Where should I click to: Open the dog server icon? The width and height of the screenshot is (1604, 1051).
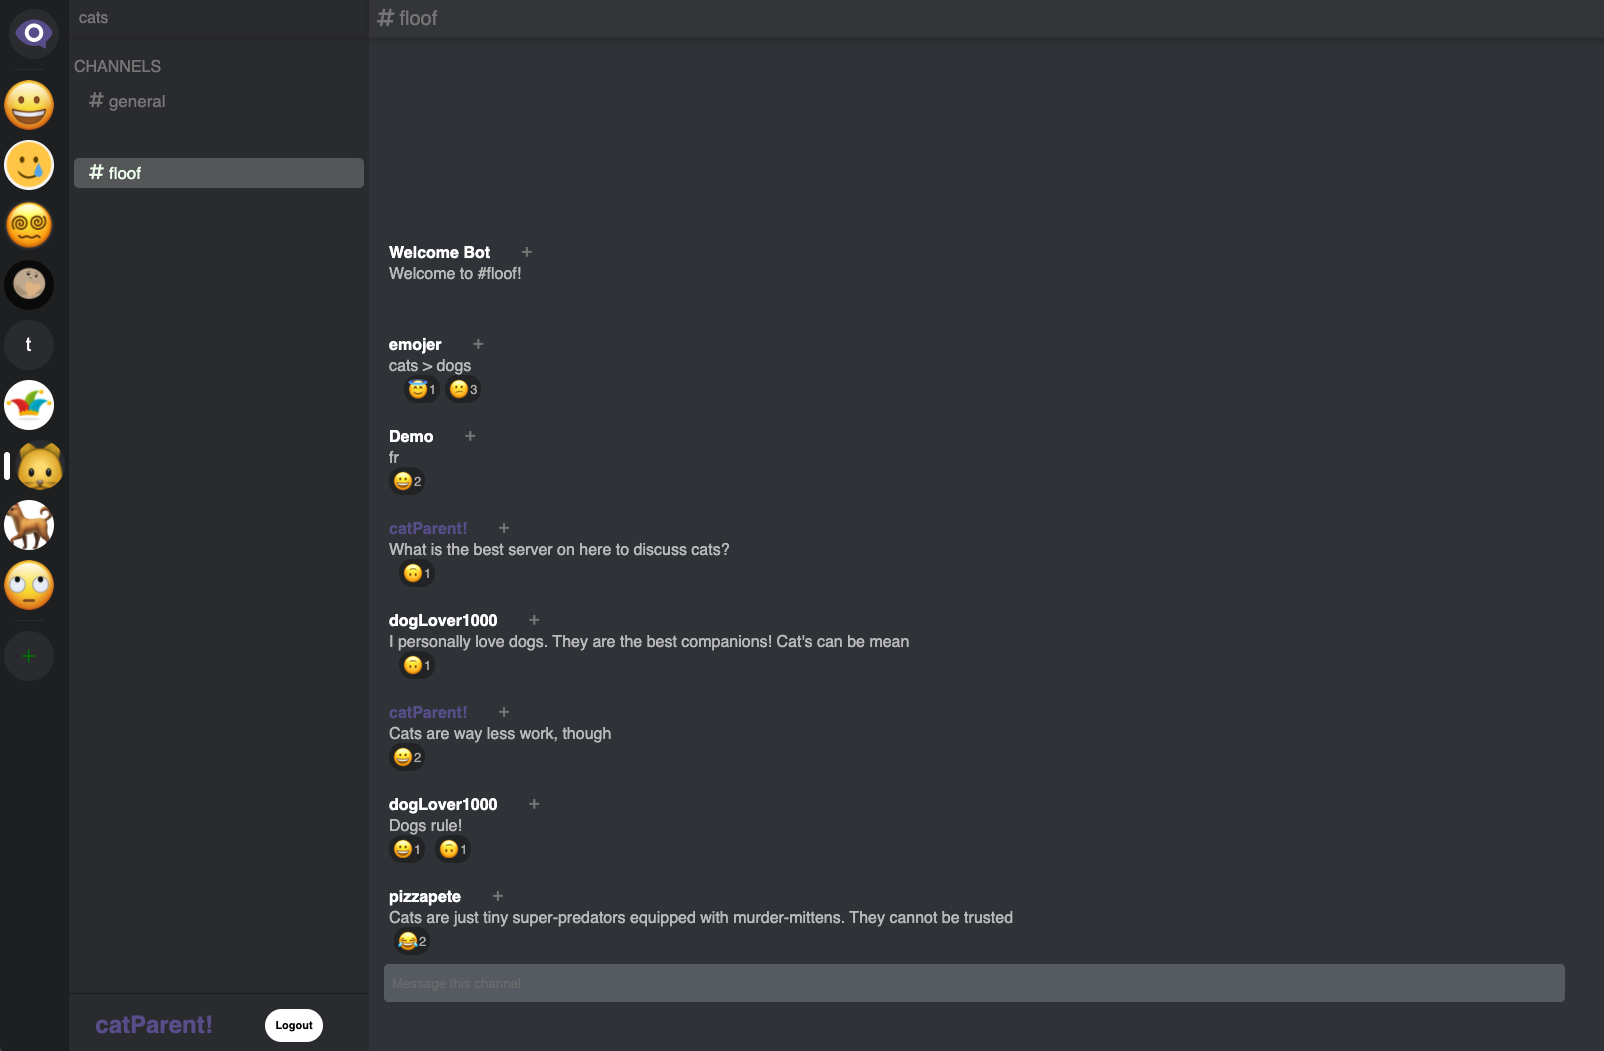coord(29,525)
